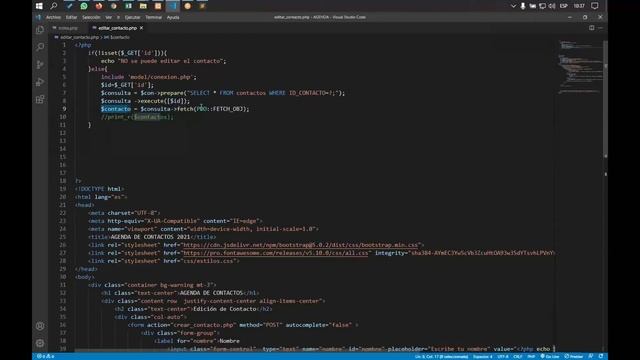Close the editar_contacto.php tab
Screen dimensions: 640x360
tap(141, 28)
